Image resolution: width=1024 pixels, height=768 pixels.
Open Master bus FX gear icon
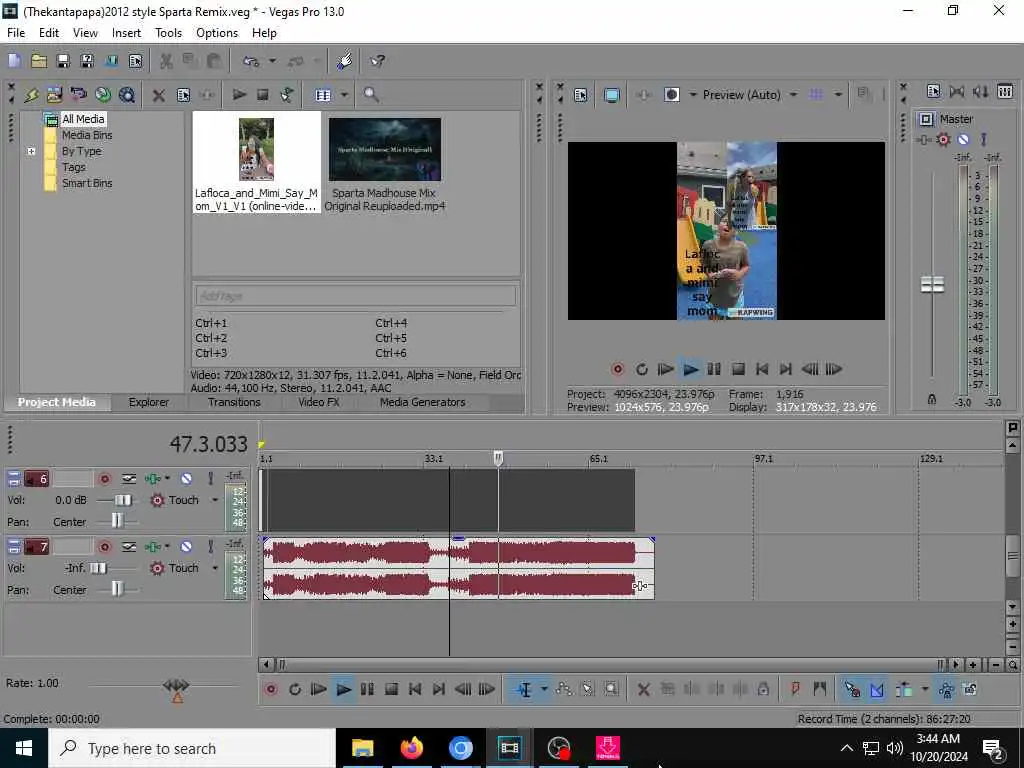pos(943,139)
